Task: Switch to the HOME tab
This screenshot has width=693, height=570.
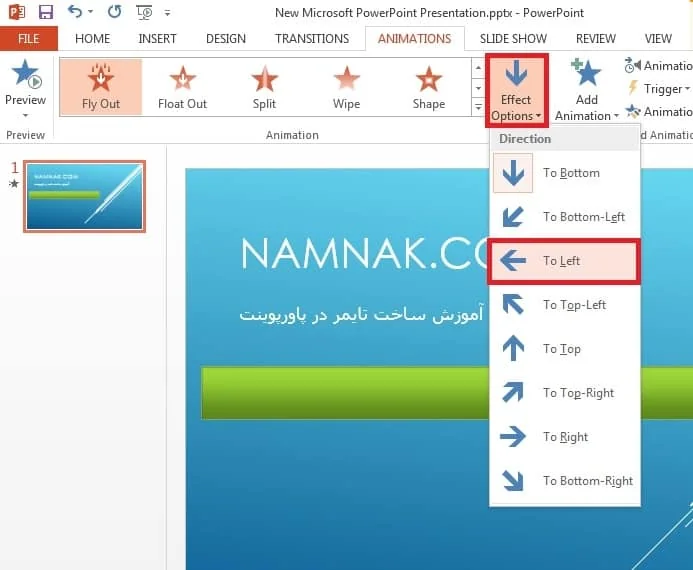Action: 92,39
